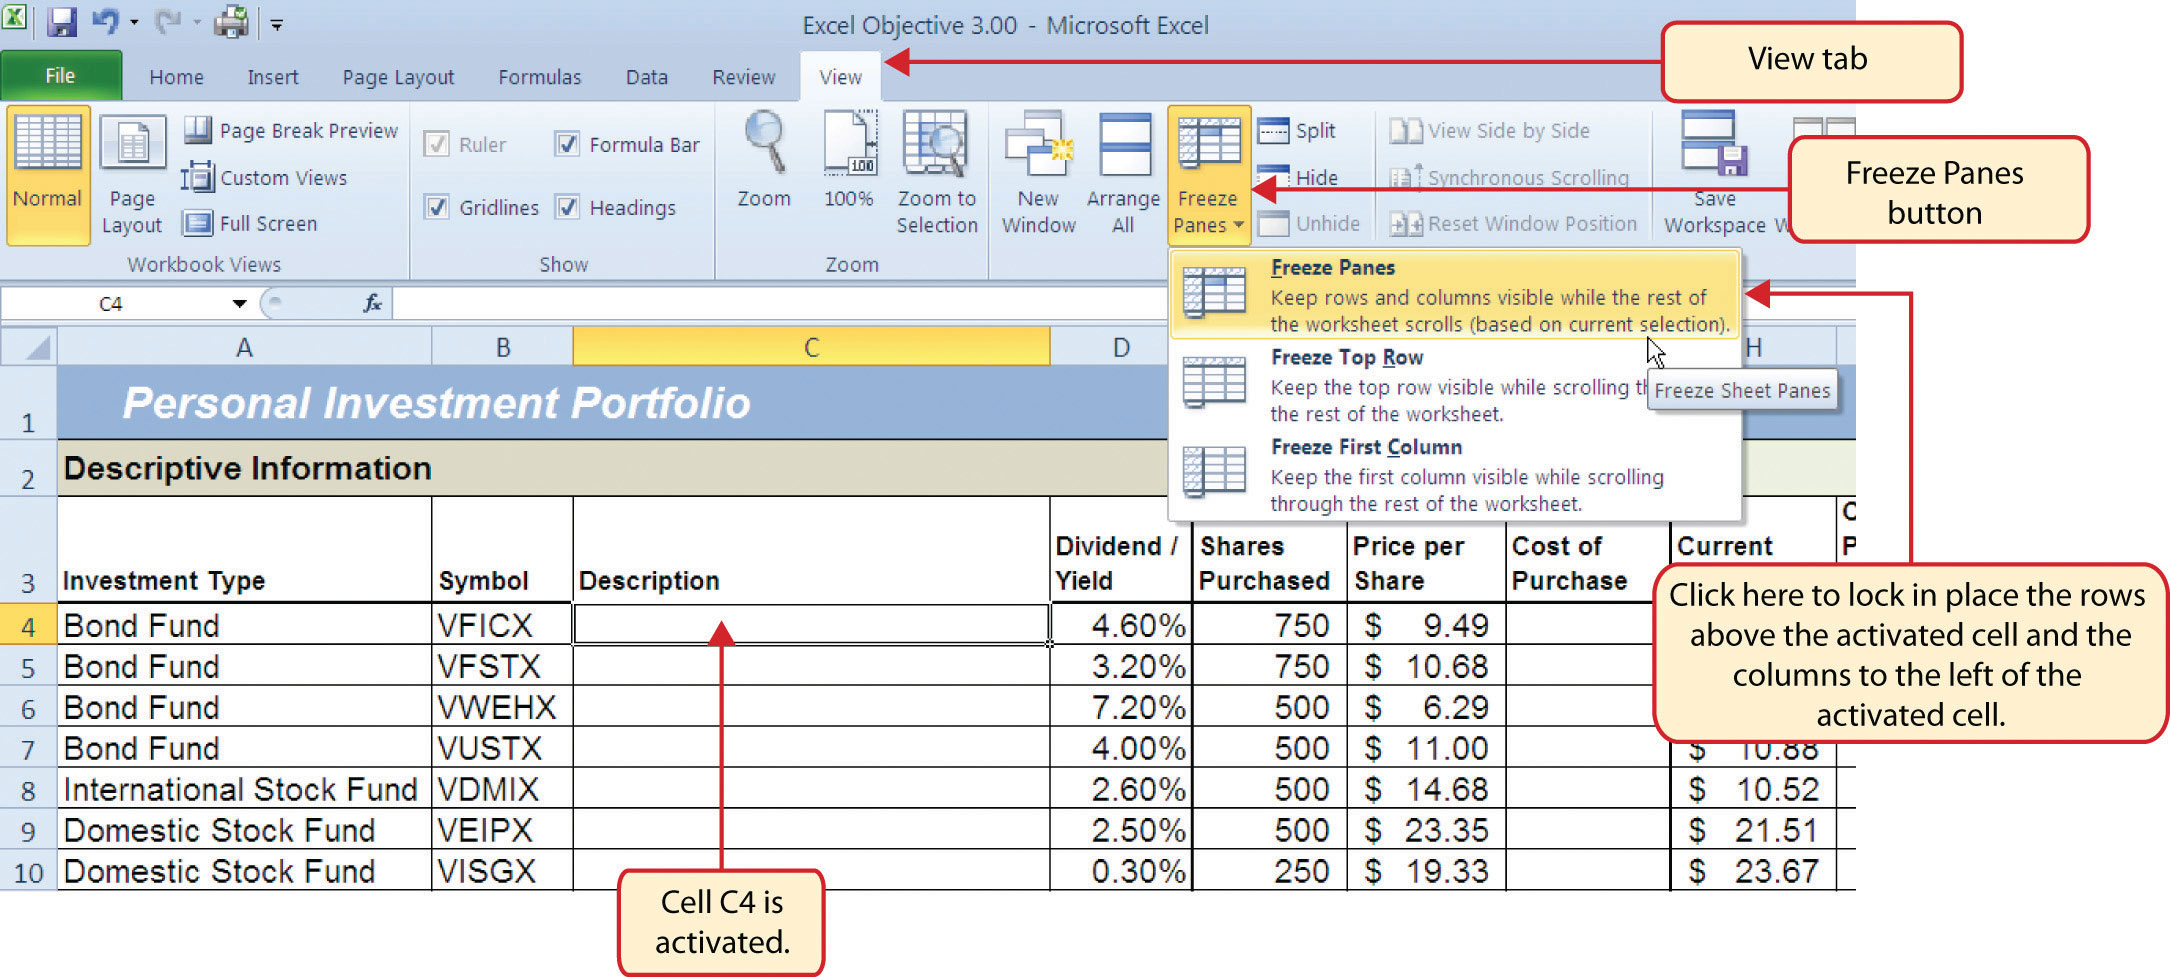Image resolution: width=2170 pixels, height=977 pixels.
Task: Switch to the Home tab
Action: 176,77
